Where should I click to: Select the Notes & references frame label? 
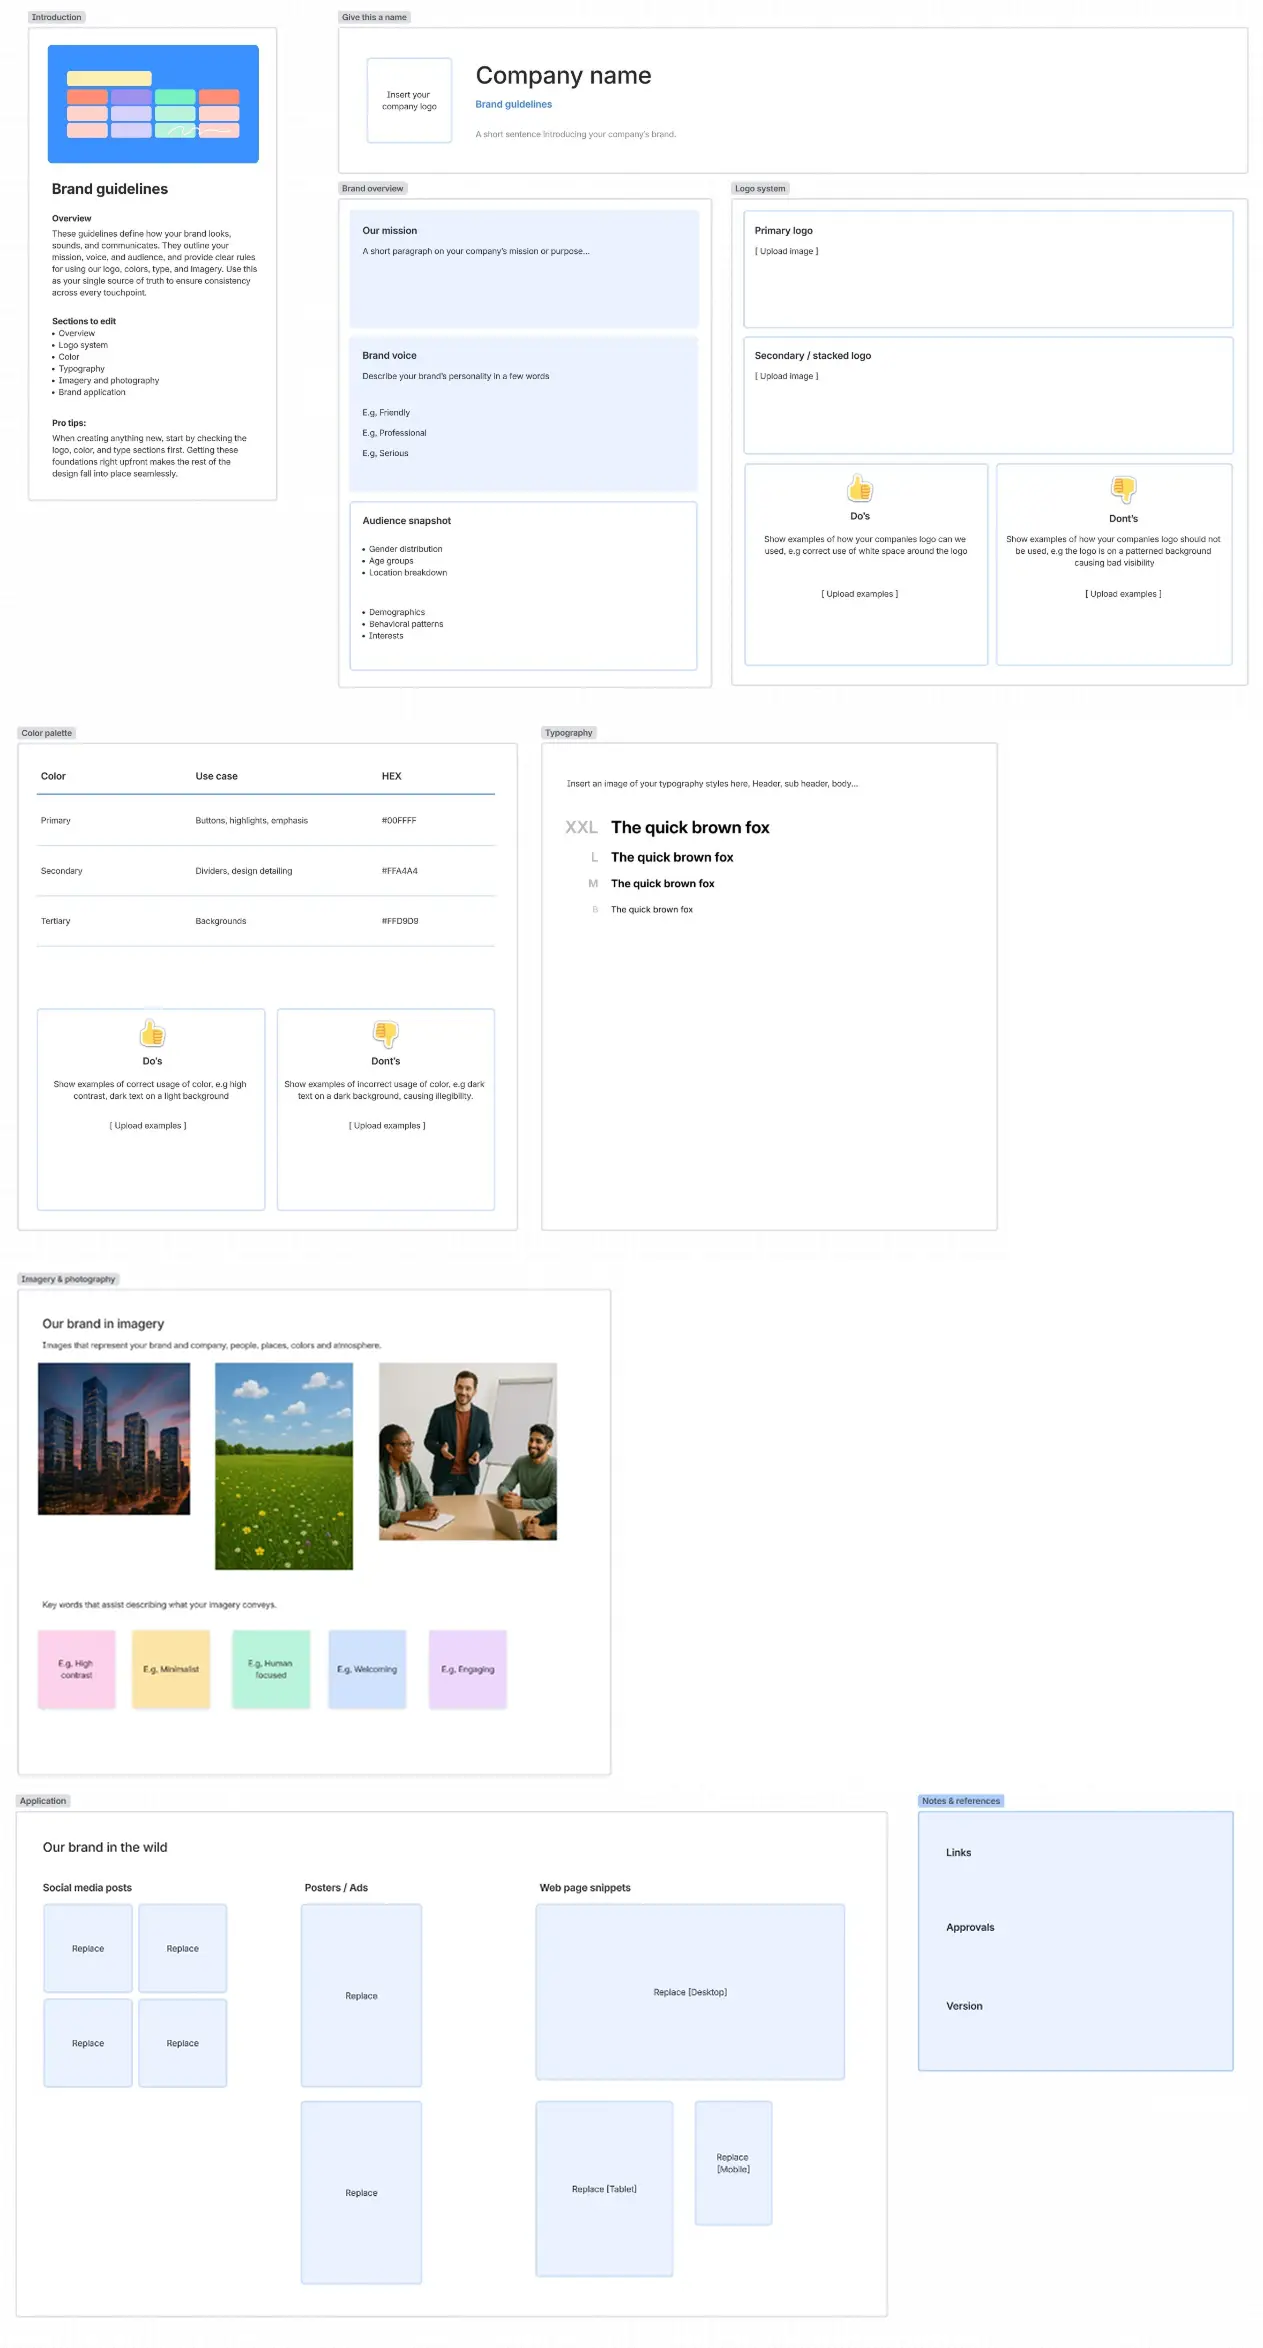(961, 1801)
